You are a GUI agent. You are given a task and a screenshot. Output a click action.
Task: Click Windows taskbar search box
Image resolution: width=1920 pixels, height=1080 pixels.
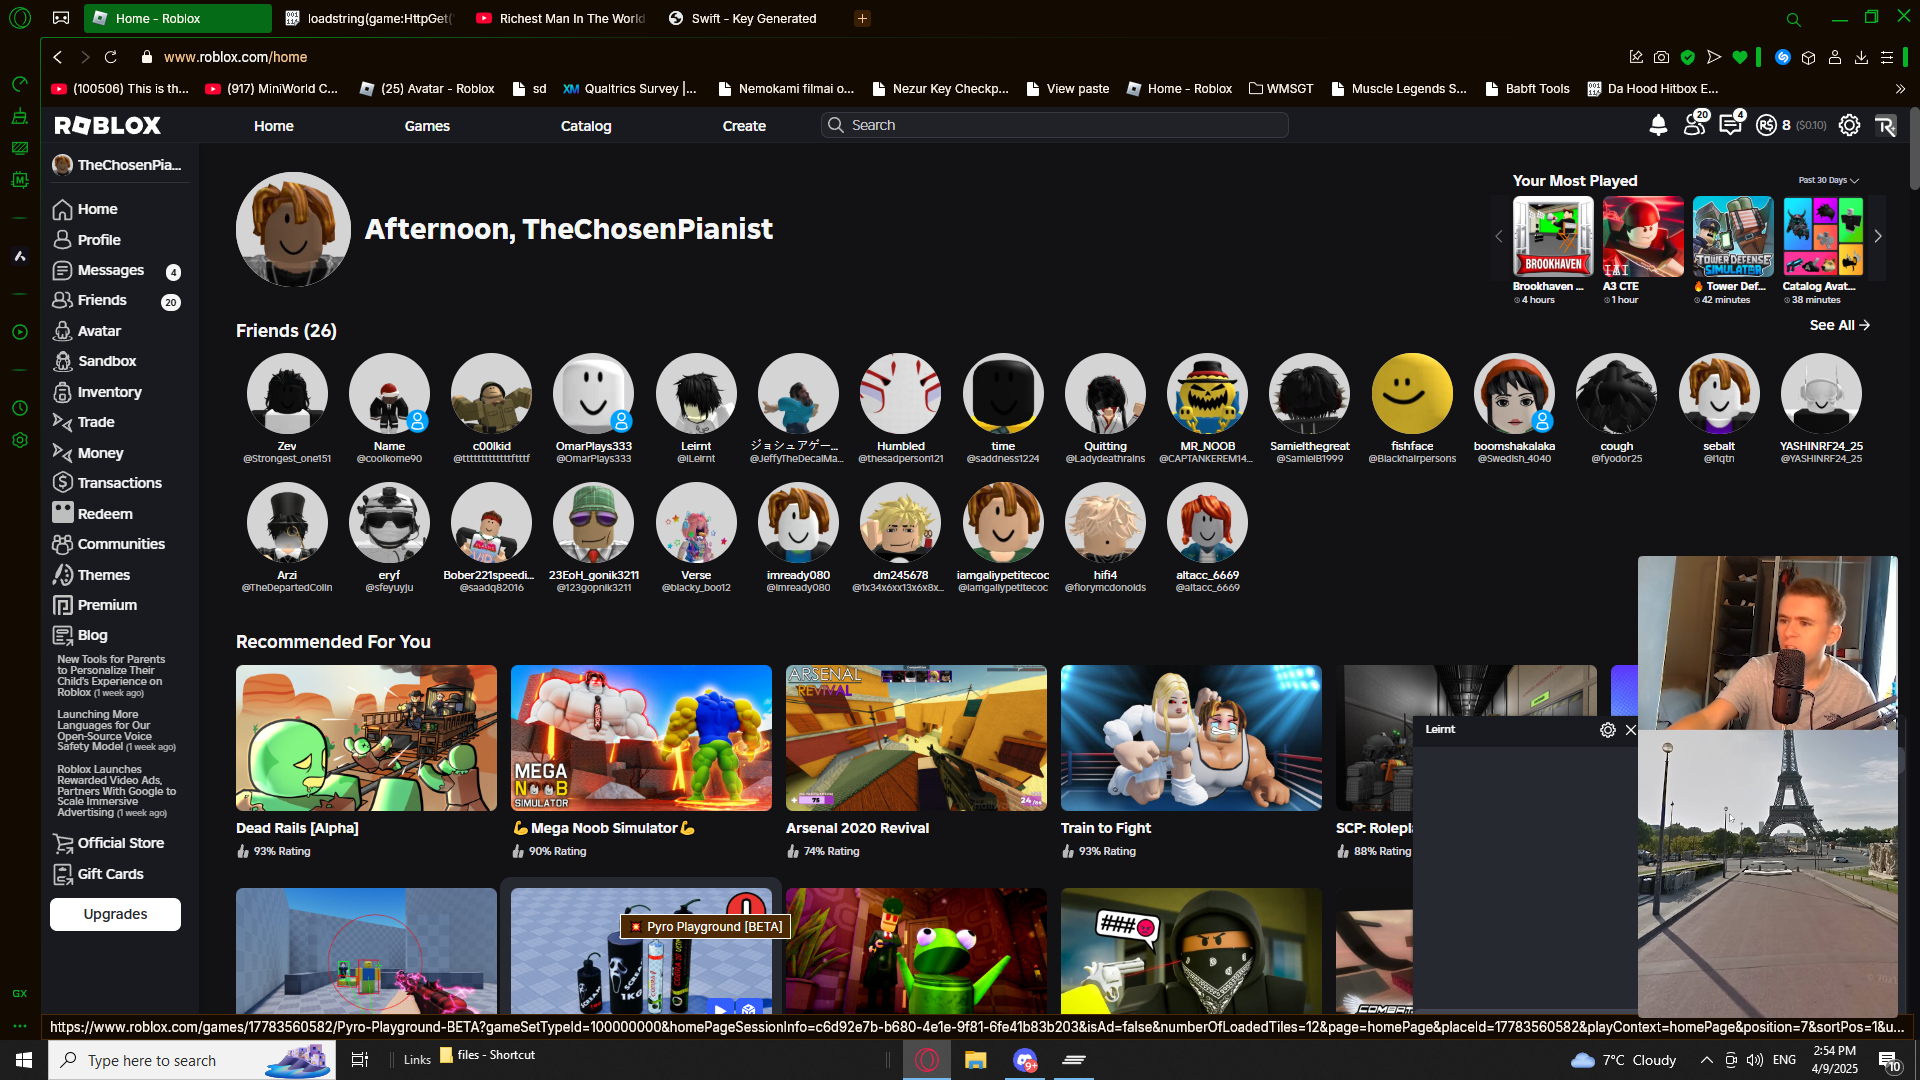pos(192,1060)
